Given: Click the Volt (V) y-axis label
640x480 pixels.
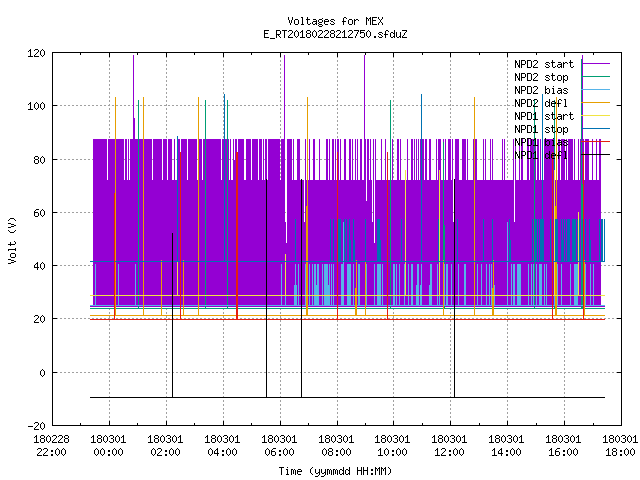Looking at the screenshot, I should [x=12, y=240].
